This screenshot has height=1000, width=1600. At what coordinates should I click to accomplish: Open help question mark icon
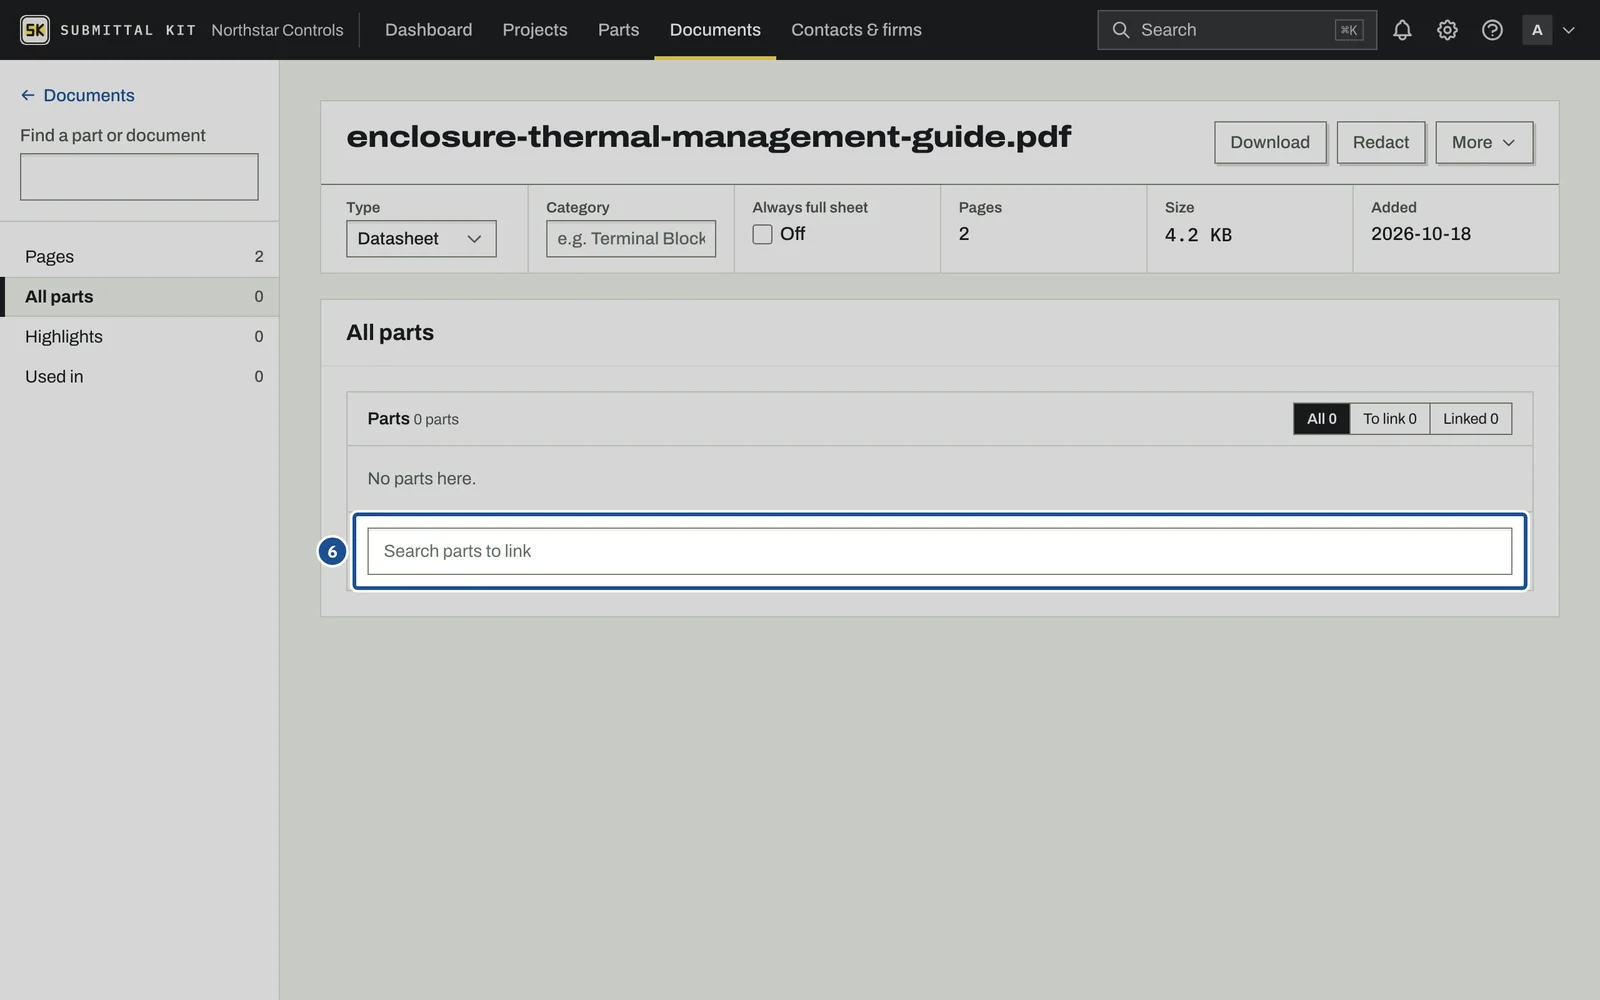click(1492, 30)
